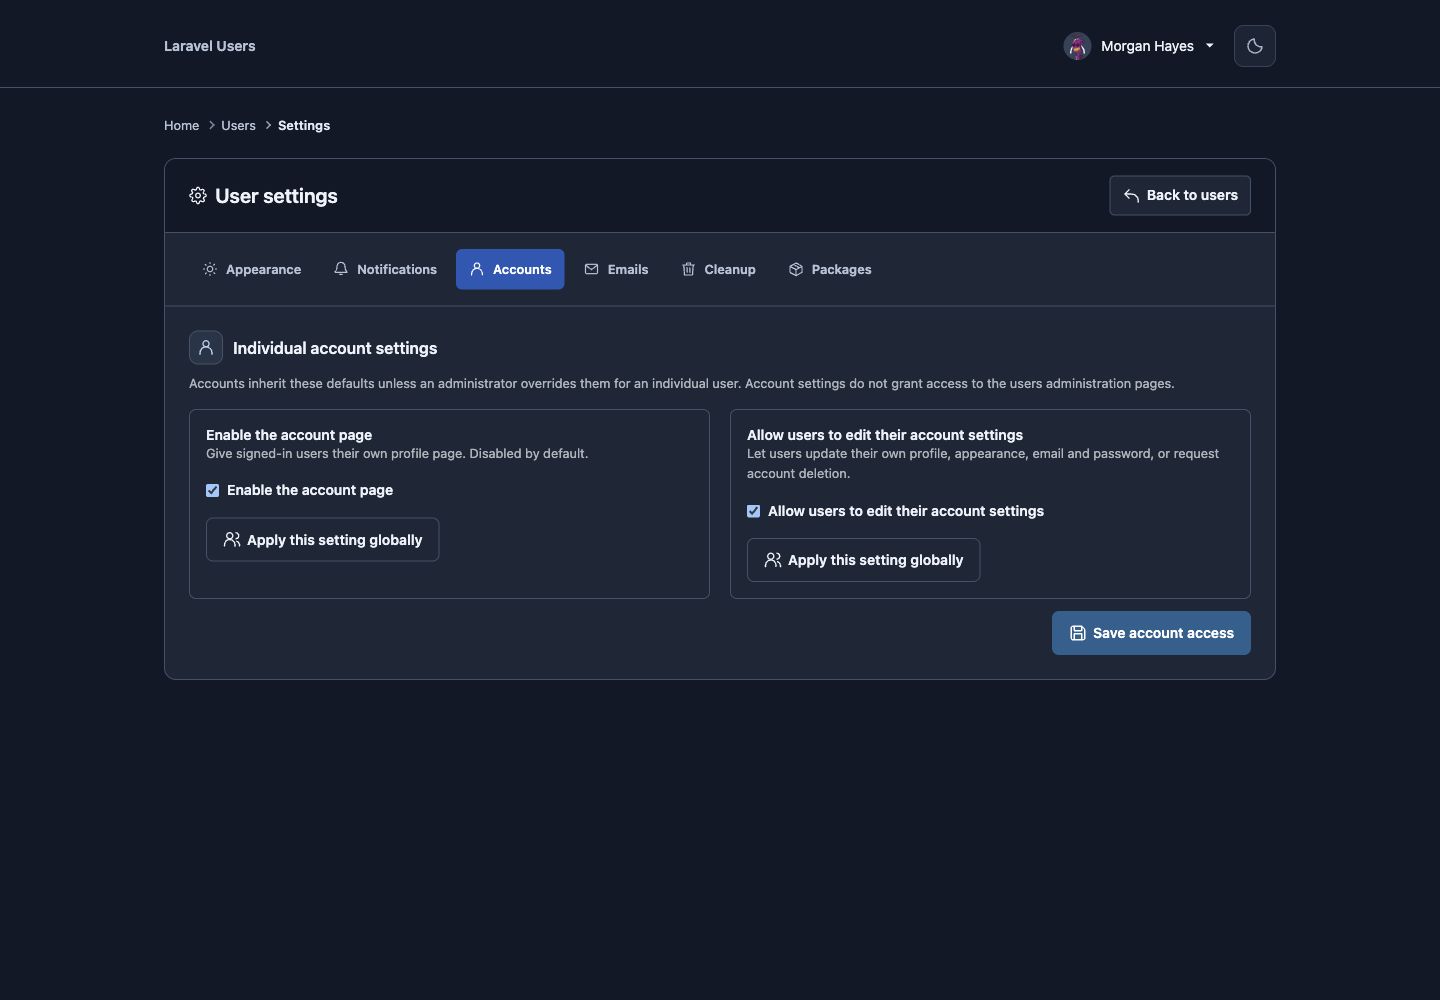
Task: Open the Packages tab
Action: (830, 269)
